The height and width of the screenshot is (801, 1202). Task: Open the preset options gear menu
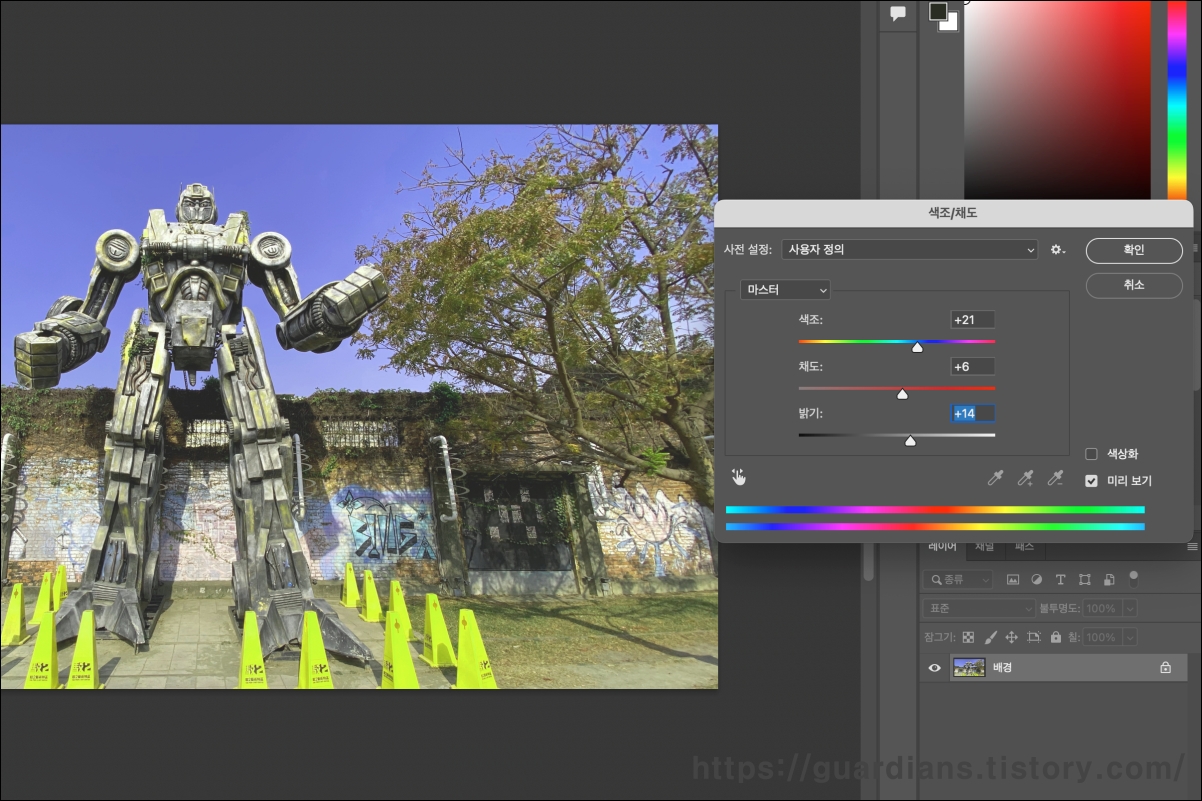(1058, 250)
